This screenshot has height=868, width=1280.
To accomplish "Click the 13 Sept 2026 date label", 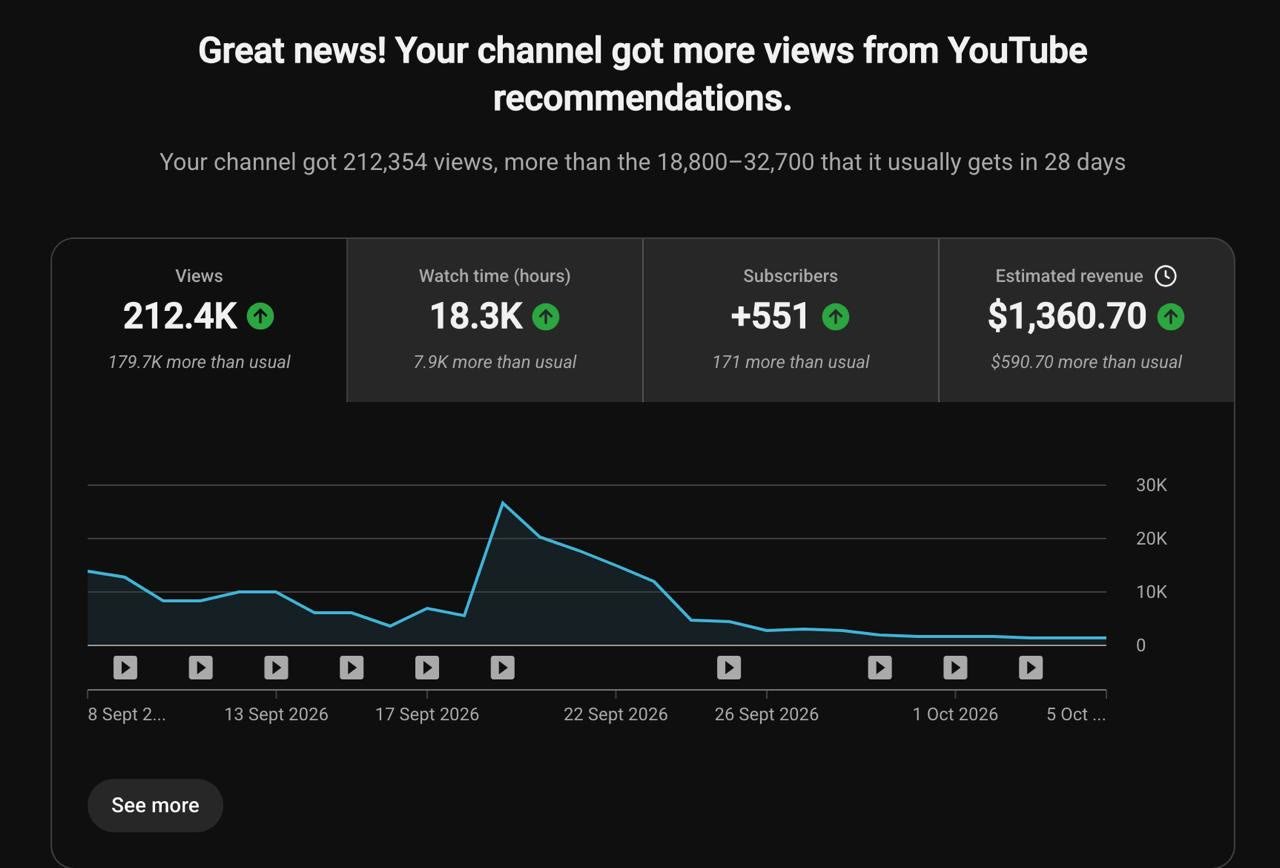I will (x=276, y=714).
